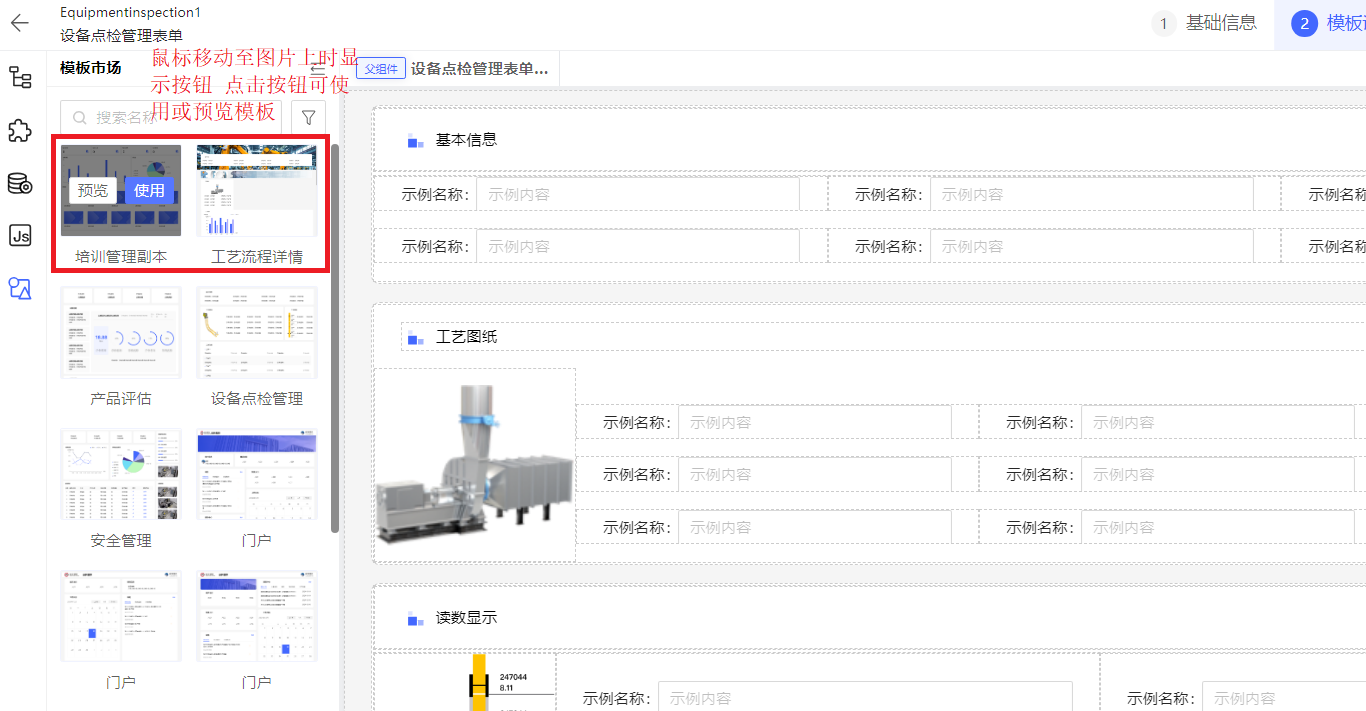Viewport: 1366px width, 711px height.
Task: Click the blue icon beside 基本信息
Action: (416, 140)
